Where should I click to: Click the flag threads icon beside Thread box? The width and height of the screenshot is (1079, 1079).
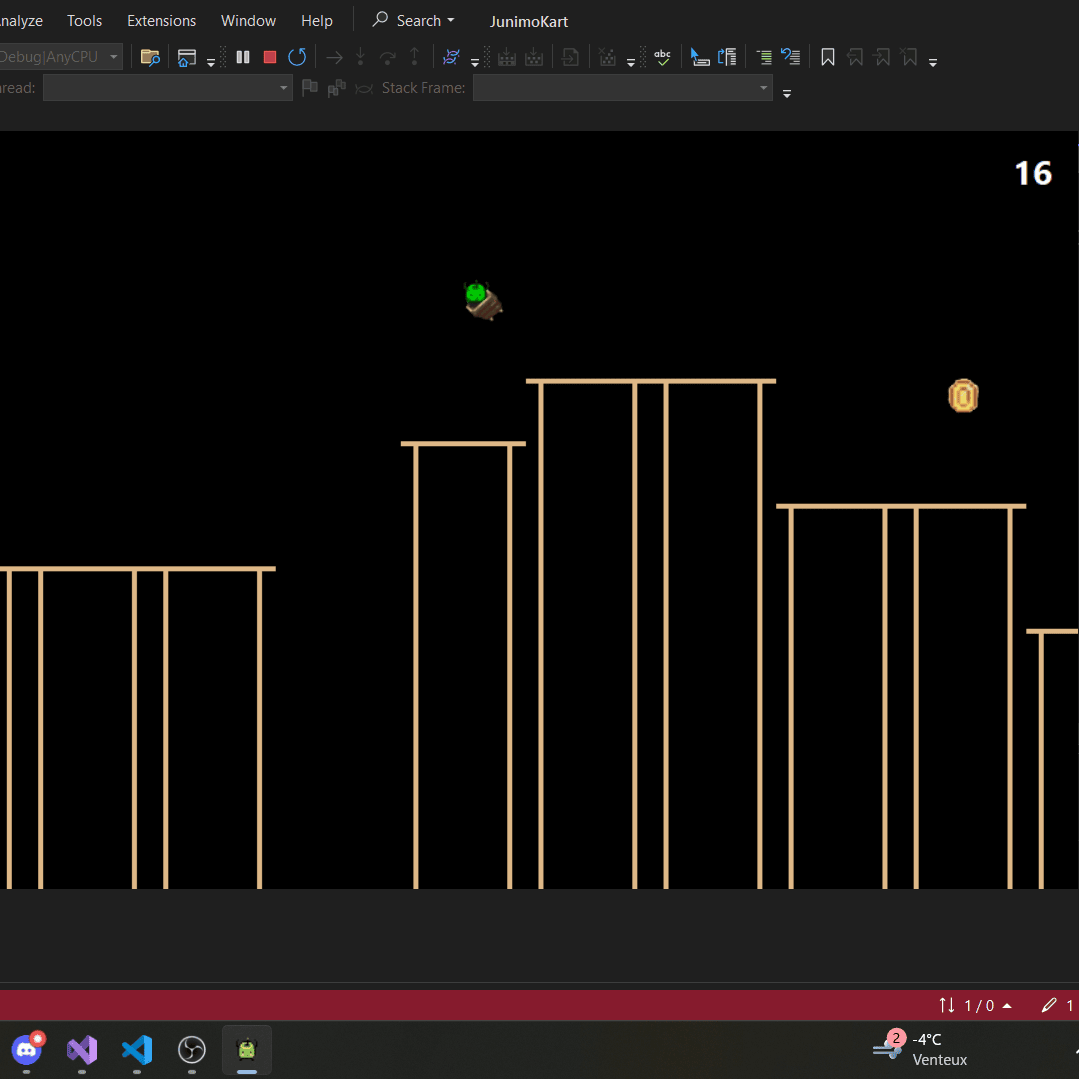310,88
